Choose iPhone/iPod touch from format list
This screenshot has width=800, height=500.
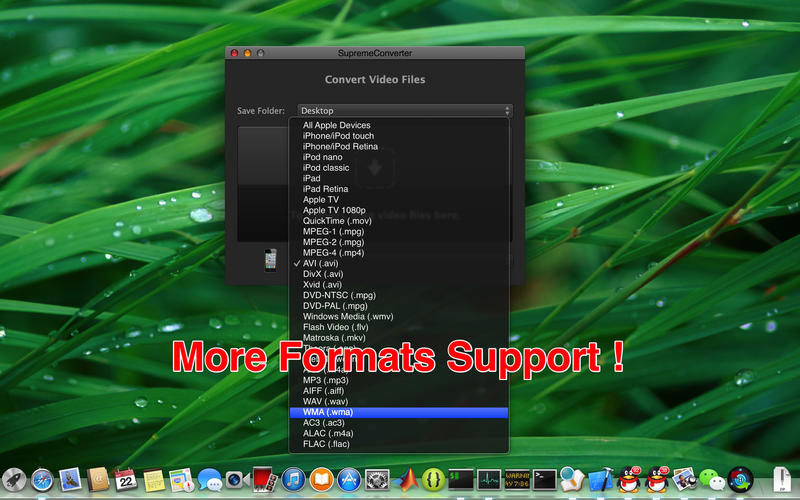(x=399, y=136)
